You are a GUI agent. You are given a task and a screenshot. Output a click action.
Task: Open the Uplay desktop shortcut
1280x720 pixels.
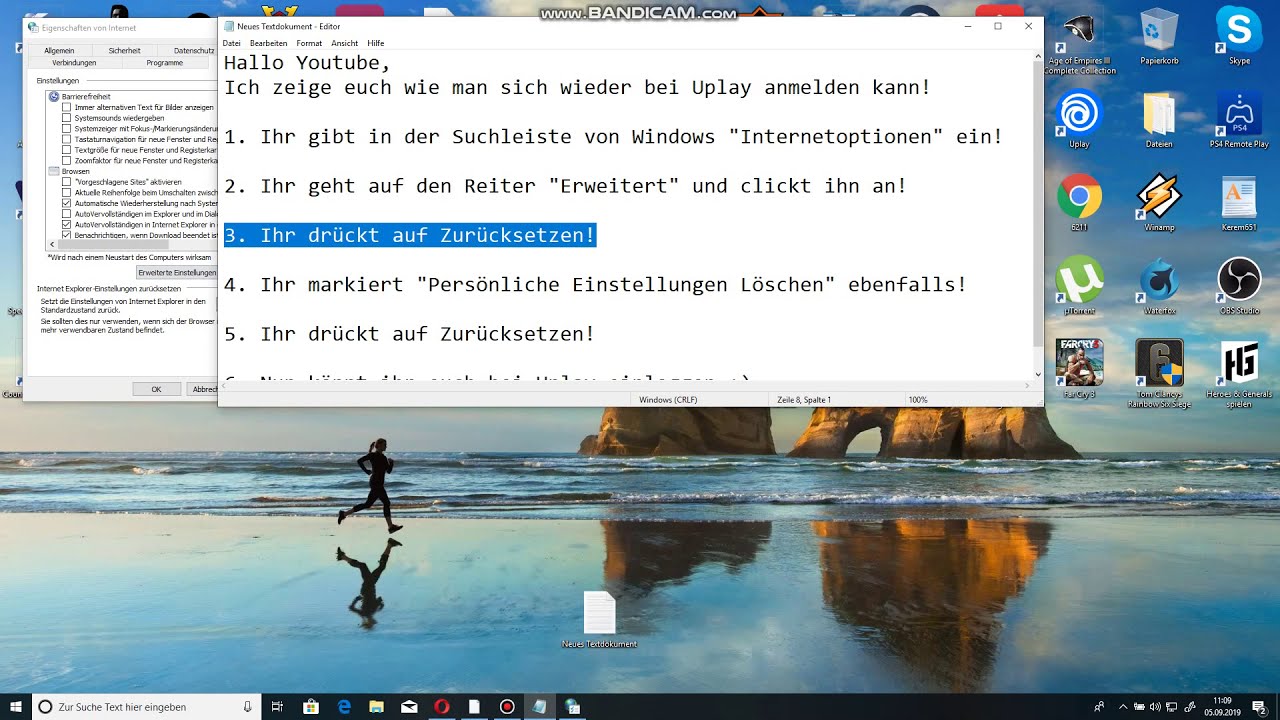(x=1079, y=118)
